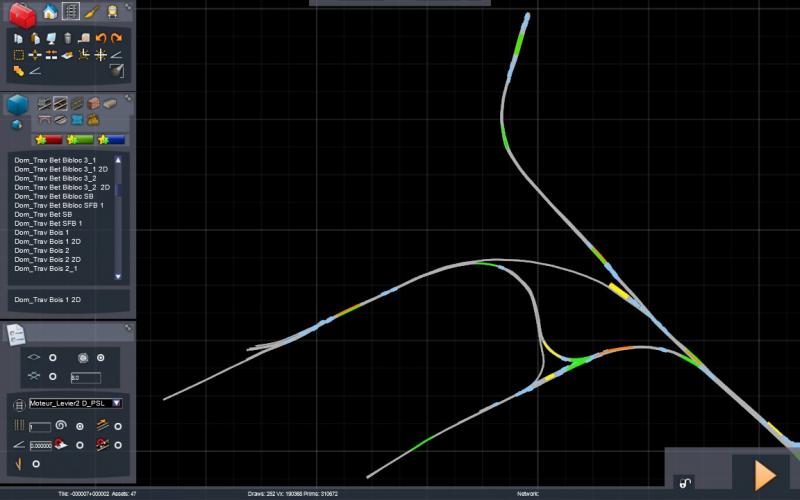The image size is (800, 500).
Task: Click the red brick wall object icon
Action: tap(93, 104)
